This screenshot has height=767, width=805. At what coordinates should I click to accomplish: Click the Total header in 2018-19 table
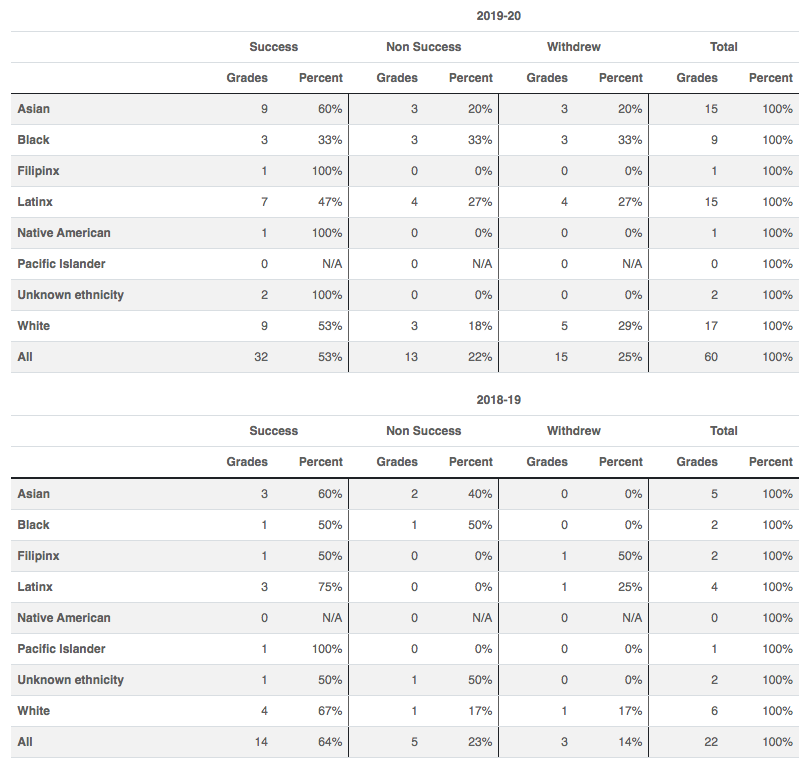[723, 431]
